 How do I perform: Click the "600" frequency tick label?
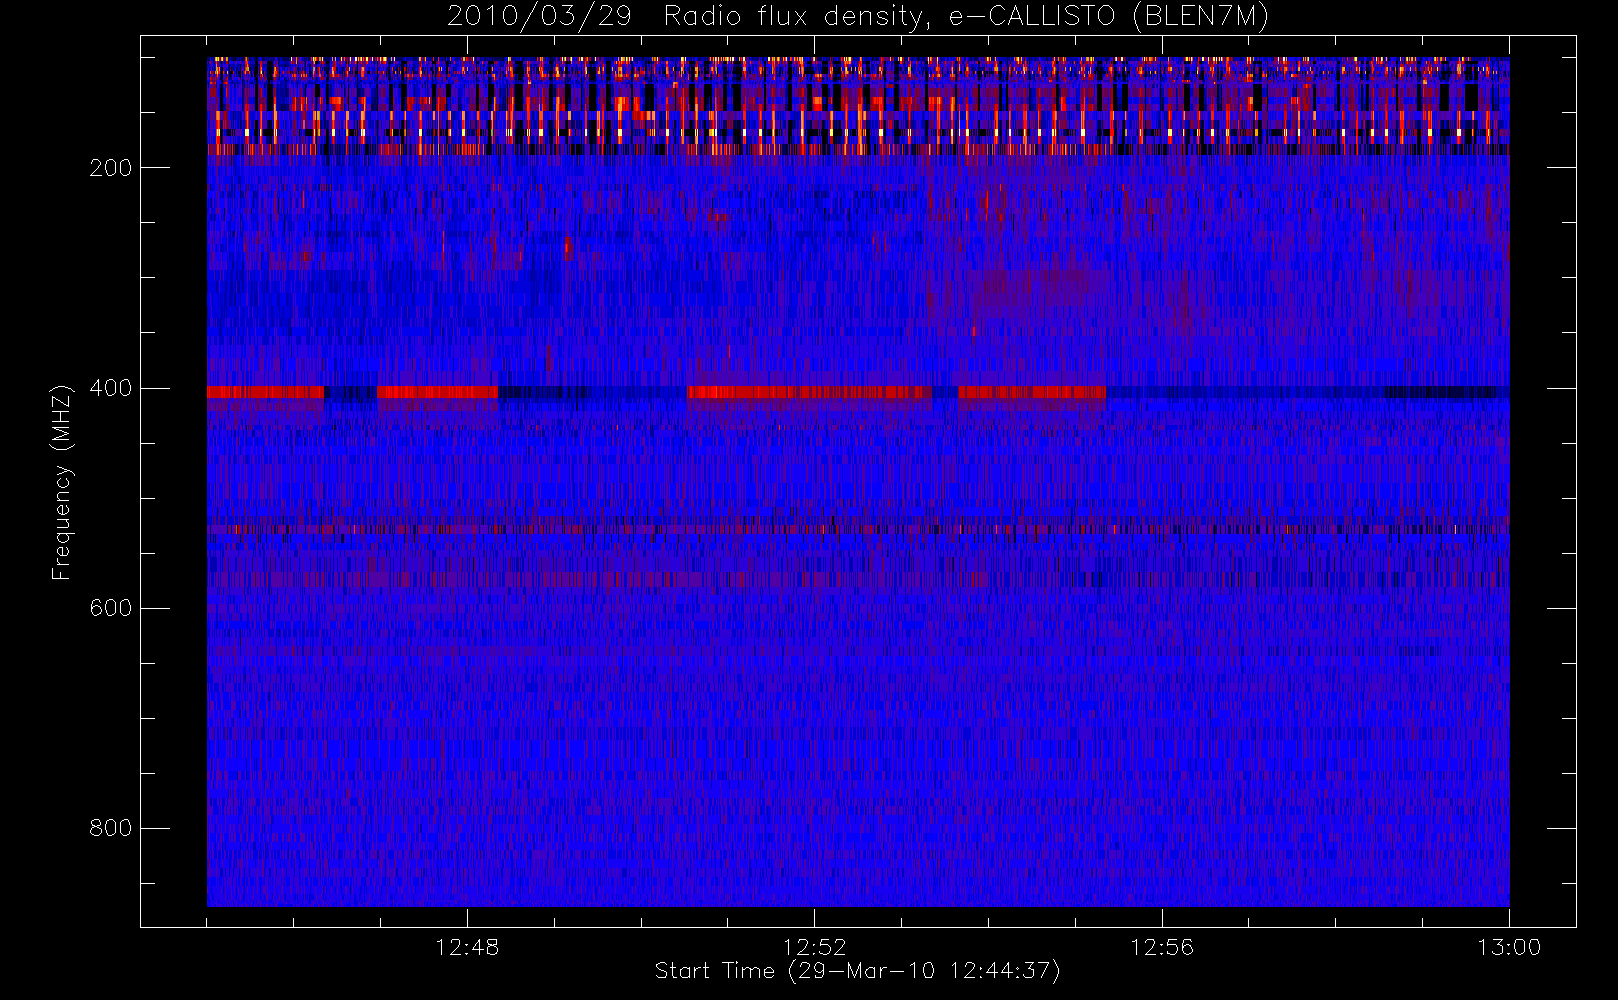(x=110, y=608)
